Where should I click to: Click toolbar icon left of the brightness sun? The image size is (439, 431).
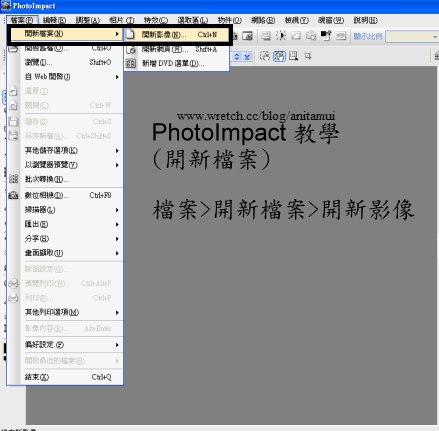tap(266, 36)
